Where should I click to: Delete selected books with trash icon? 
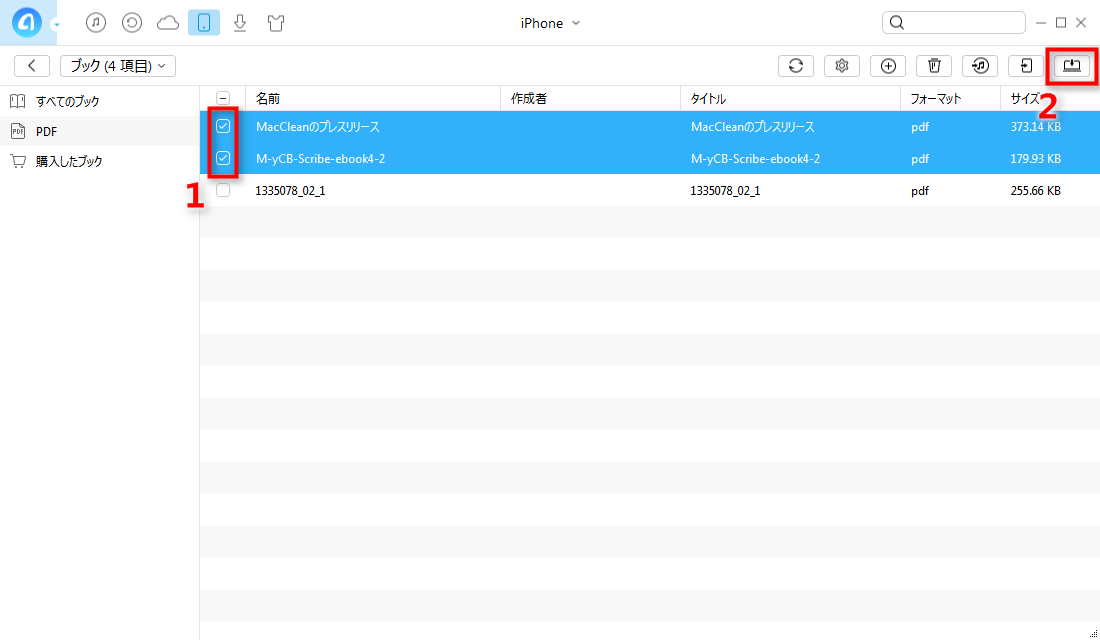[x=934, y=66]
